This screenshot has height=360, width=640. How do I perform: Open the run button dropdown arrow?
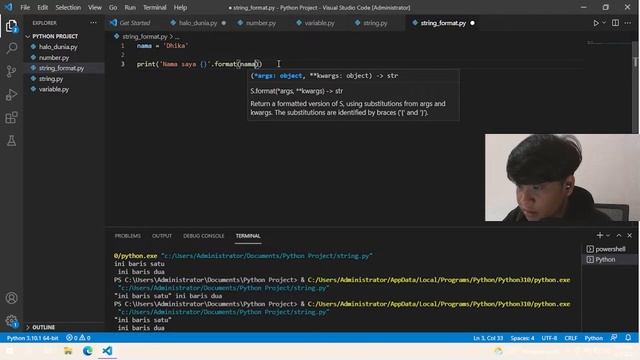[604, 23]
